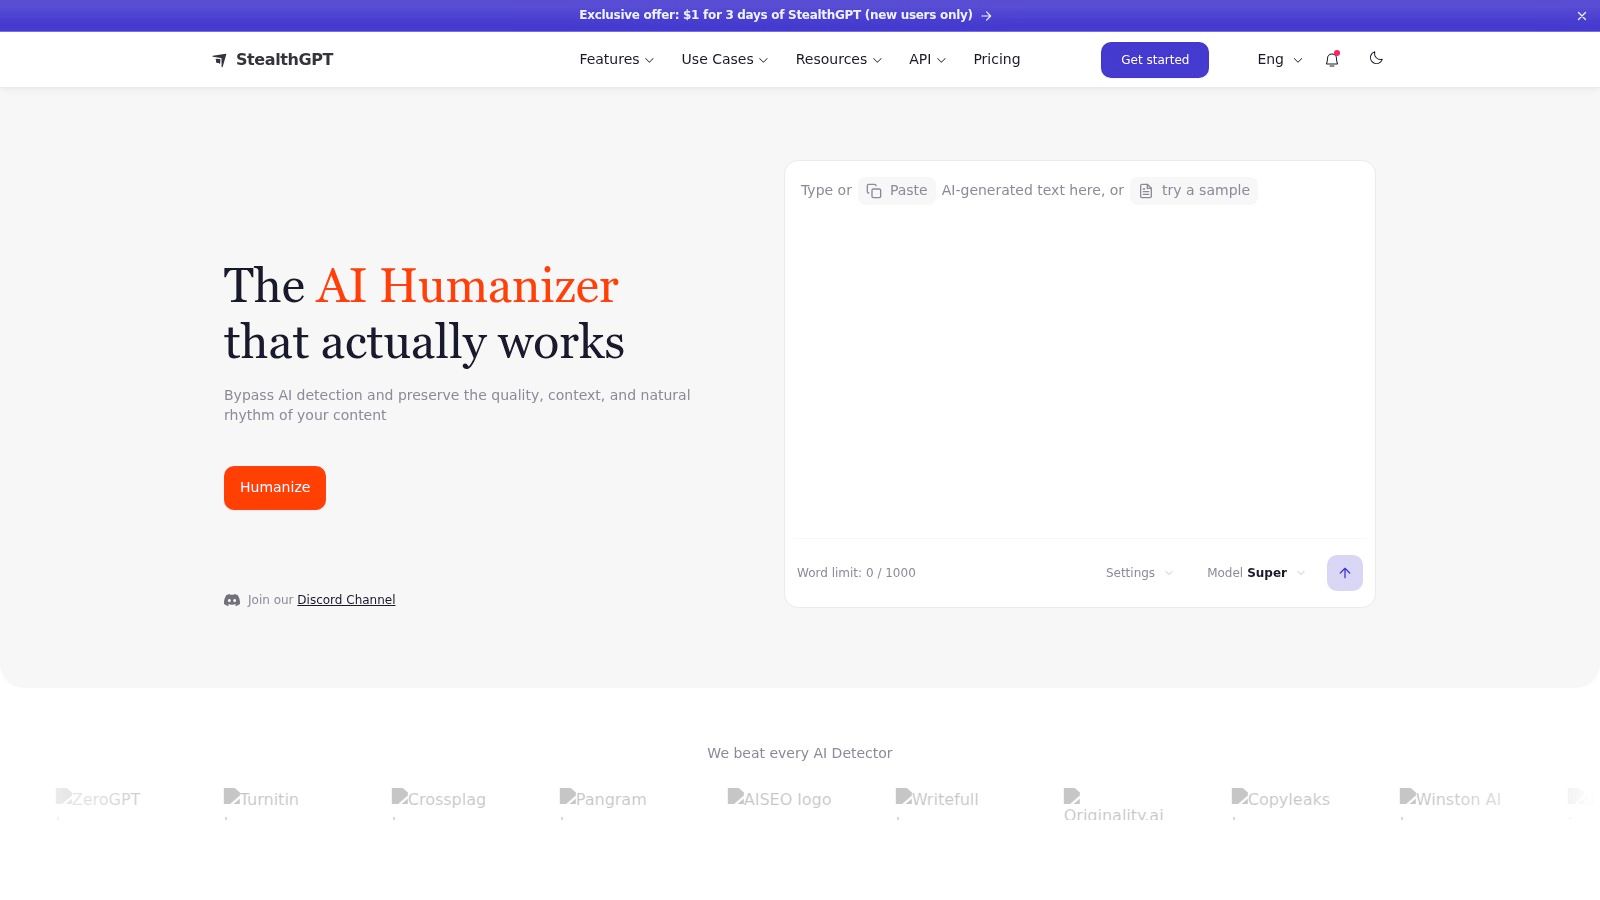Viewport: 1600px width, 900px height.
Task: Open the Model Super selector
Action: coord(1257,573)
